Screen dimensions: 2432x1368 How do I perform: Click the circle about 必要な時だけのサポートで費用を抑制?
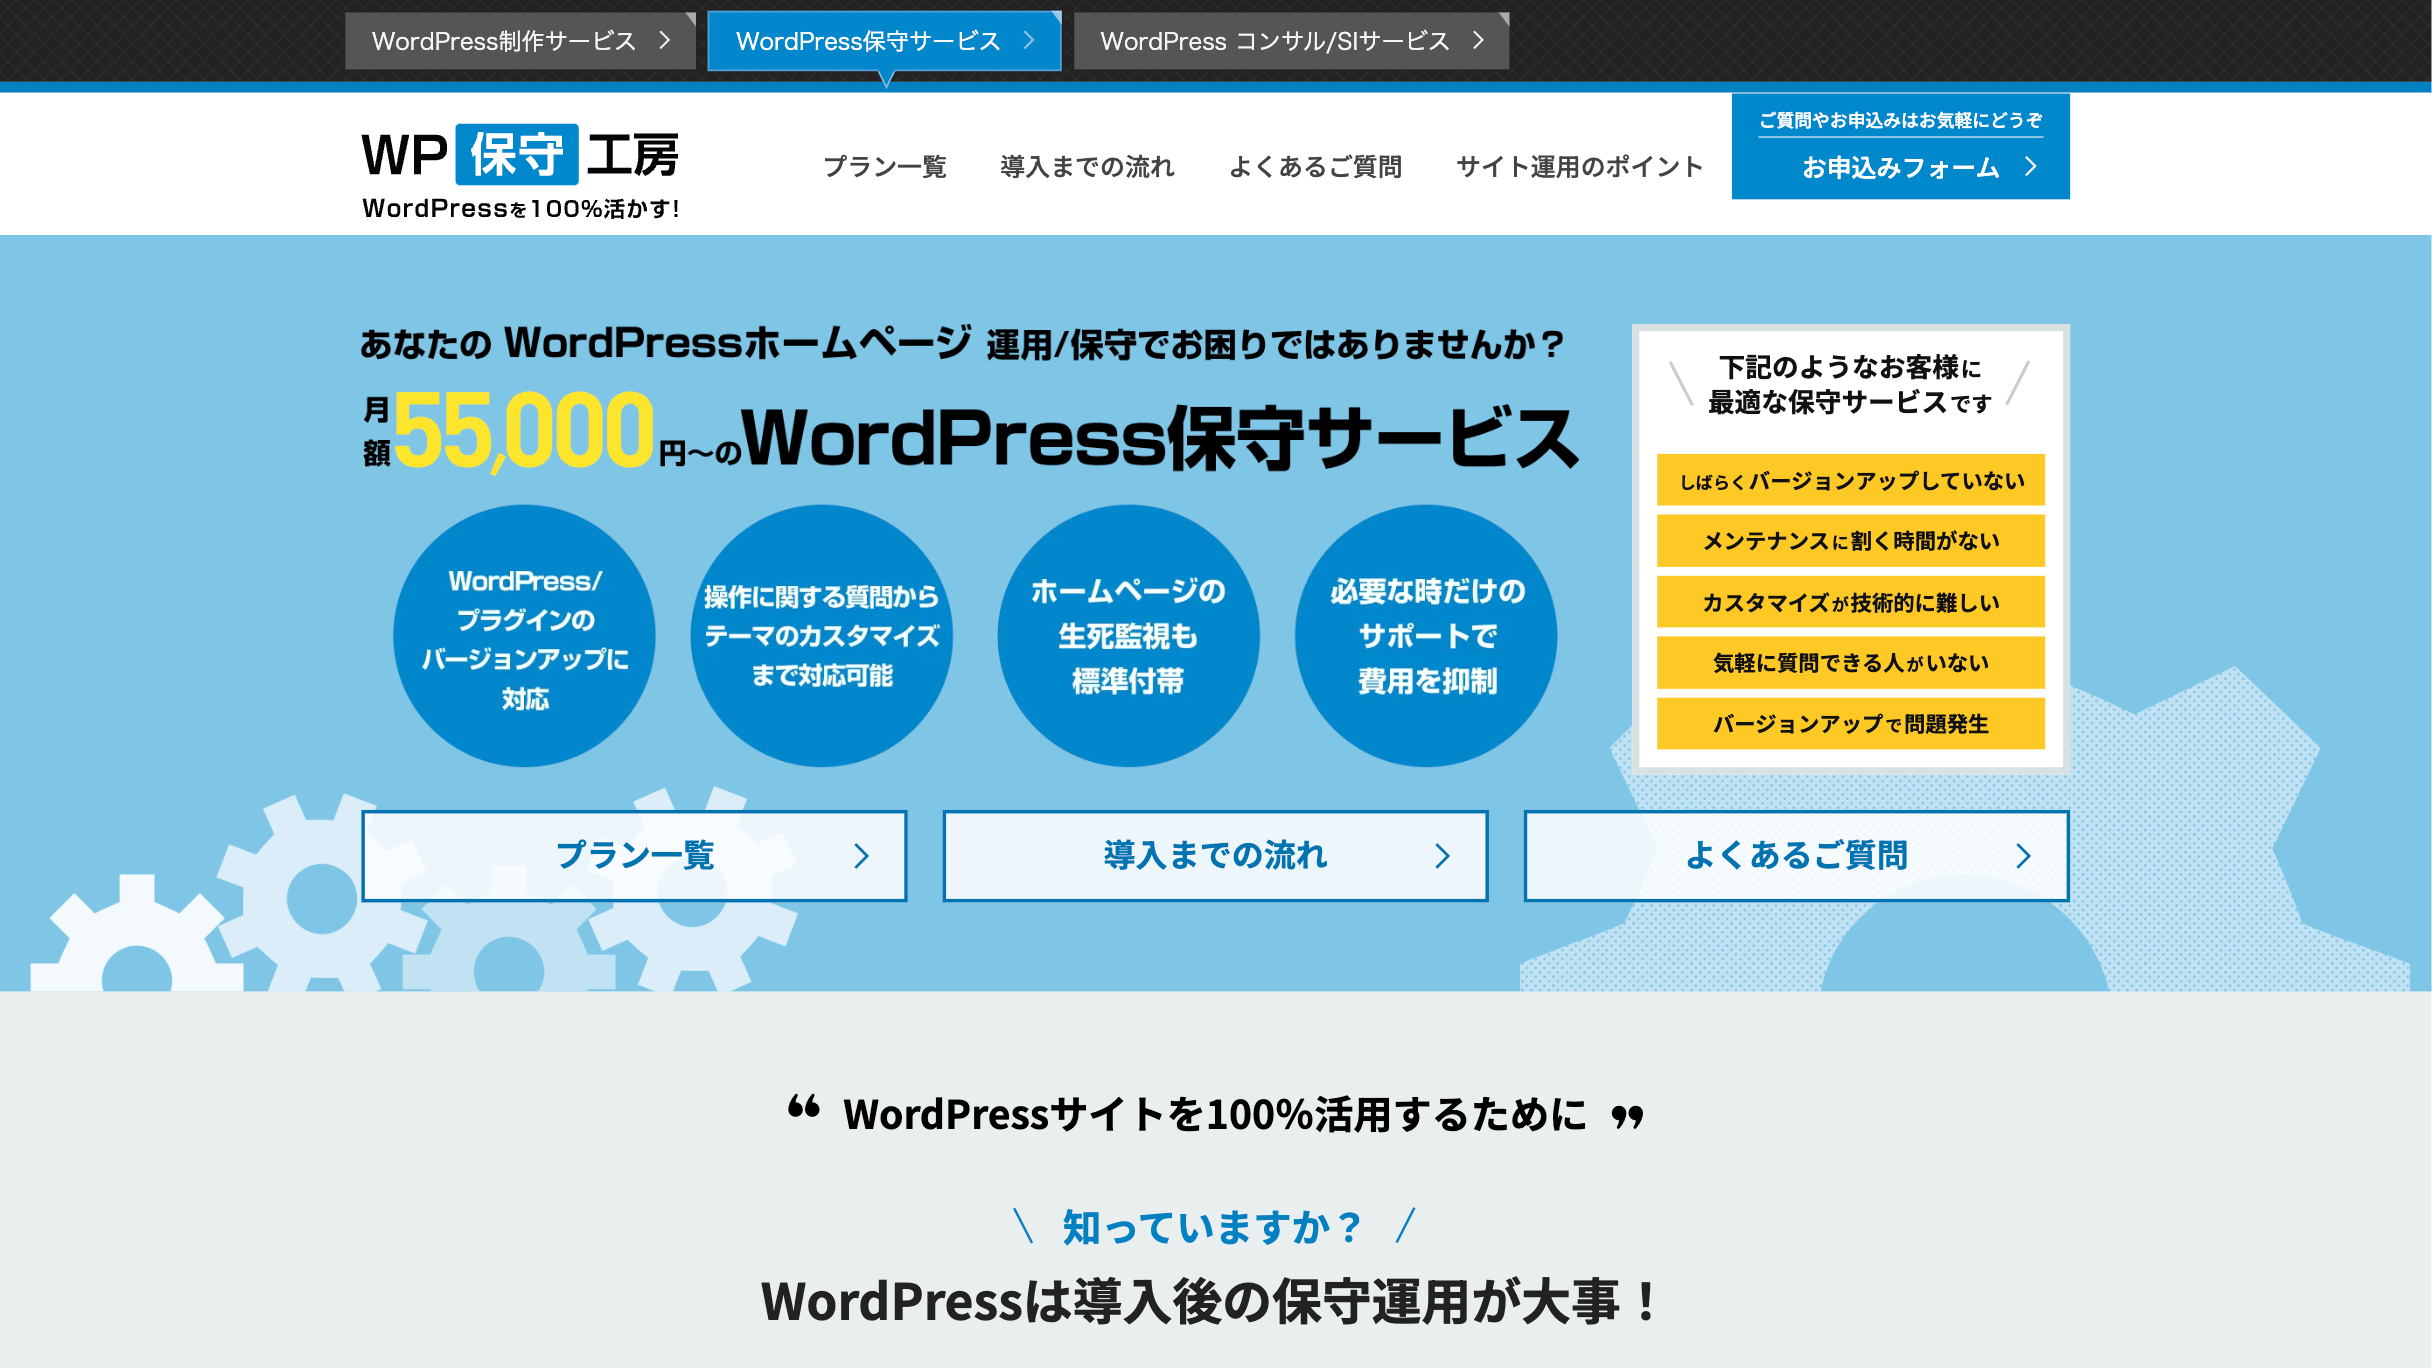pyautogui.click(x=1426, y=636)
